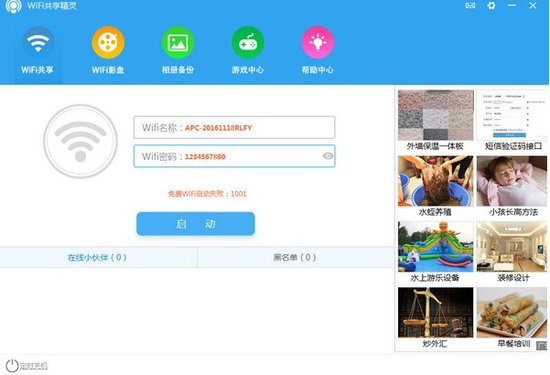
Task: Click the large gray WiFi signal graphic
Action: (80, 141)
